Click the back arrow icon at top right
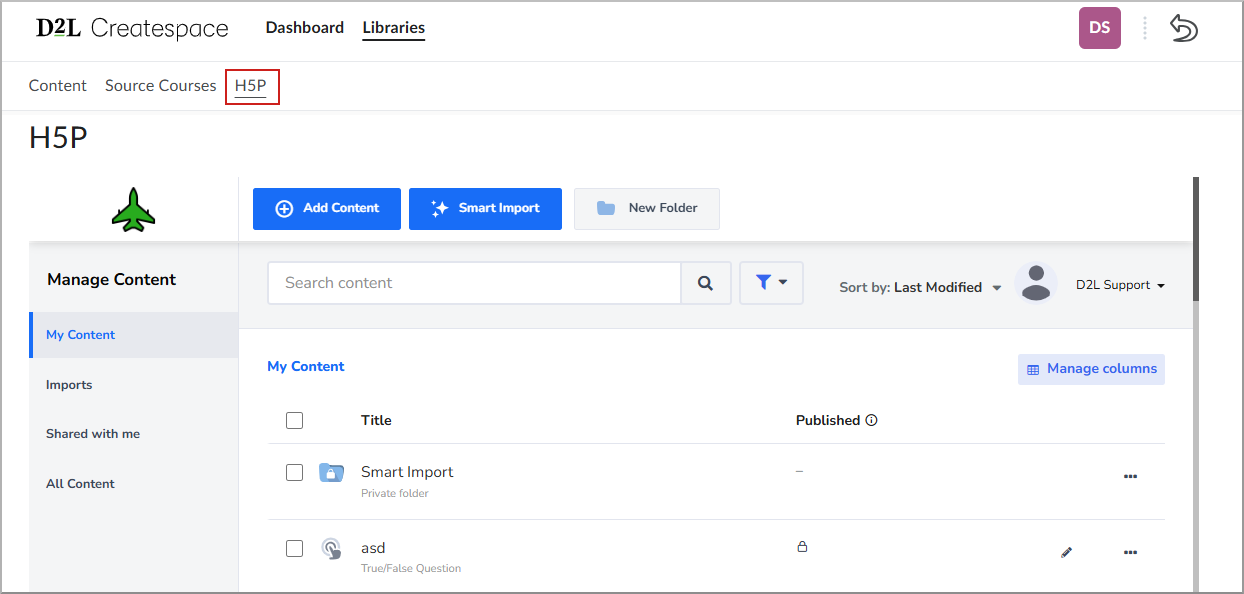The width and height of the screenshot is (1244, 594). (x=1184, y=28)
